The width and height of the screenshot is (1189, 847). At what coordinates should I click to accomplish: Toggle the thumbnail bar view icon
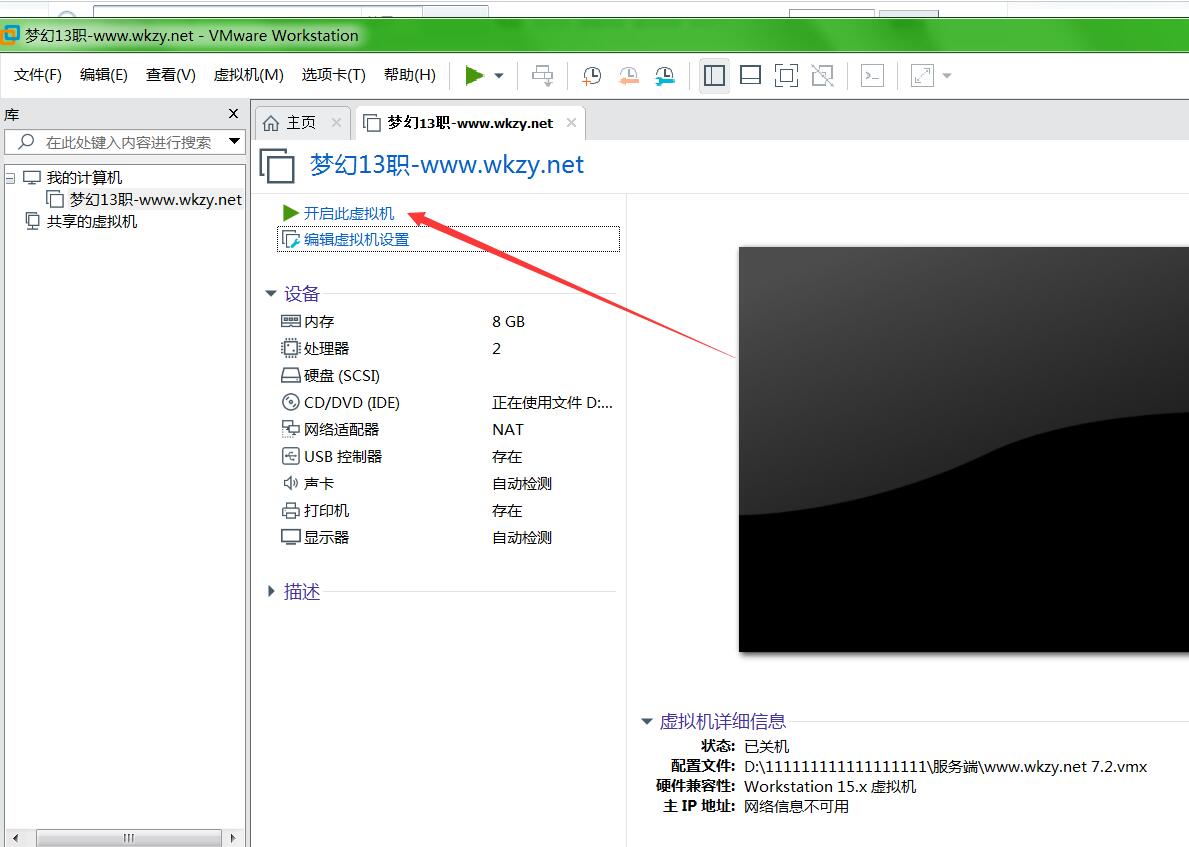pyautogui.click(x=750, y=76)
